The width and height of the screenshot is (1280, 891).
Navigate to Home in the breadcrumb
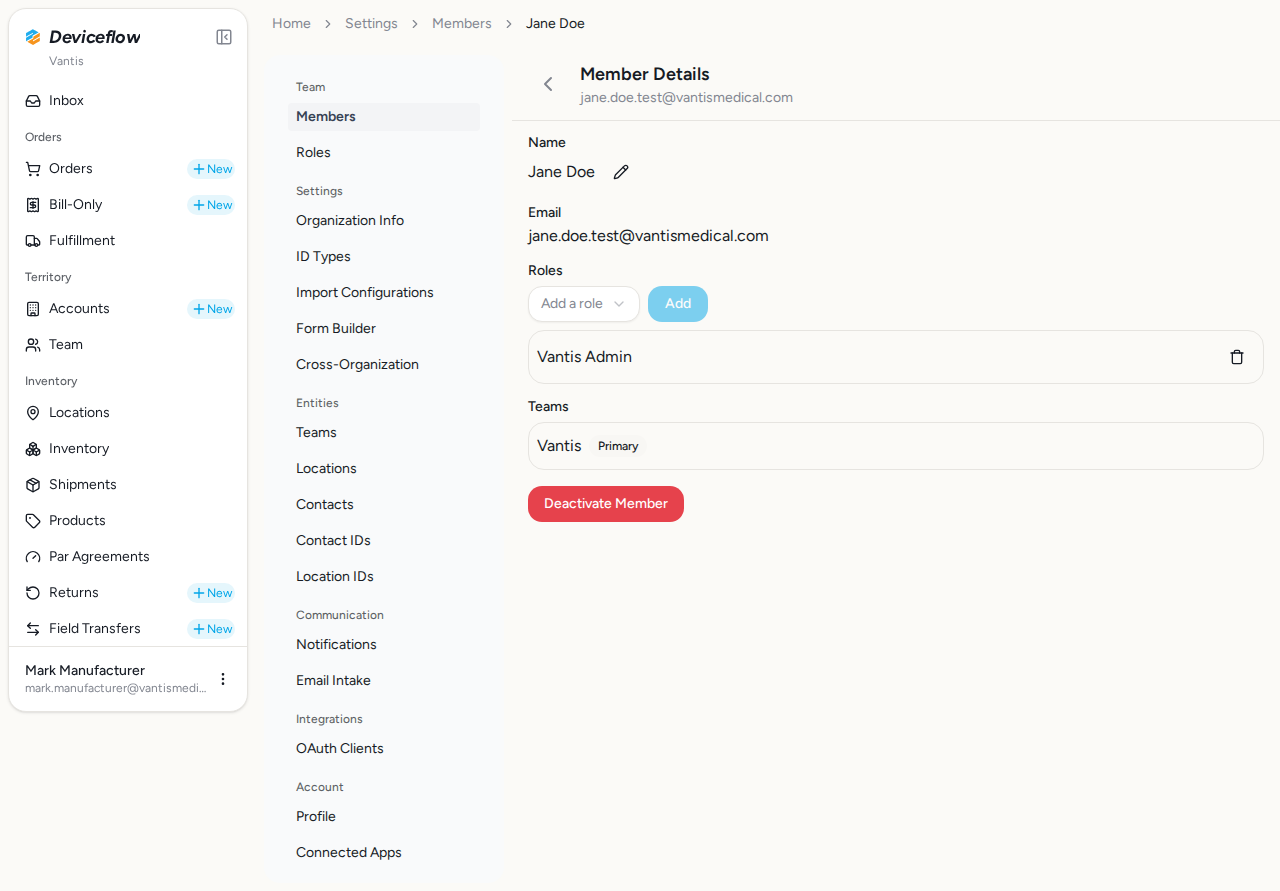[291, 23]
